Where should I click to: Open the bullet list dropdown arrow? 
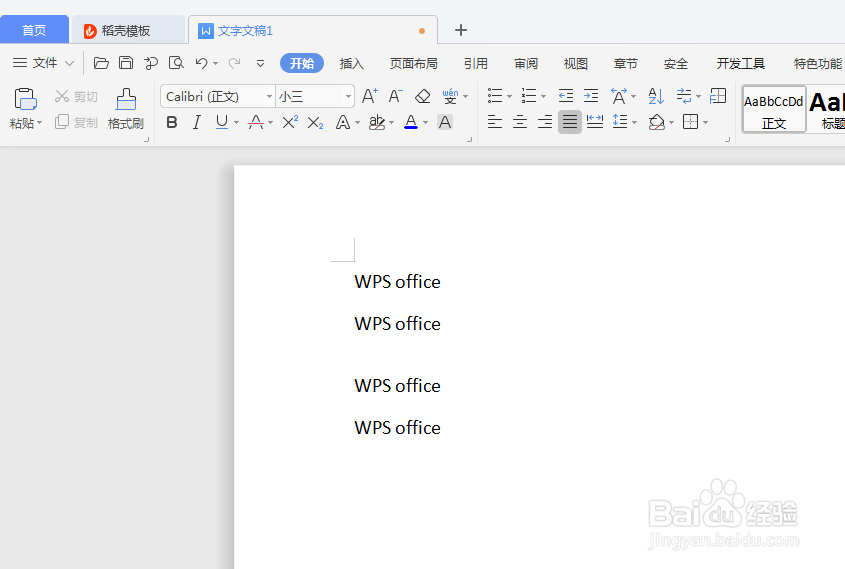click(509, 97)
